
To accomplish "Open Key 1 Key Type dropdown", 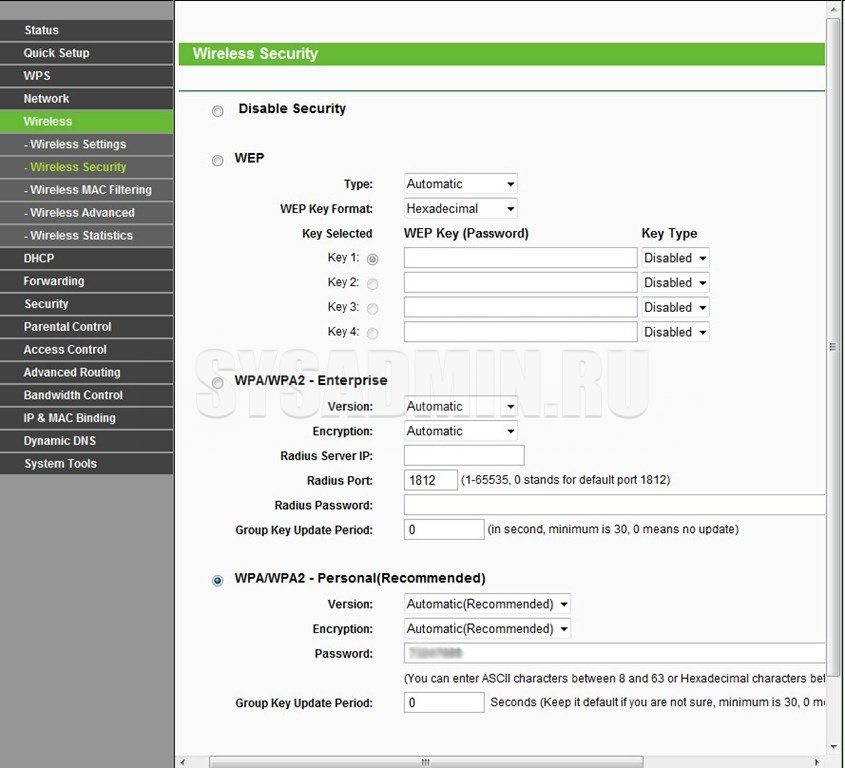I will coord(675,258).
